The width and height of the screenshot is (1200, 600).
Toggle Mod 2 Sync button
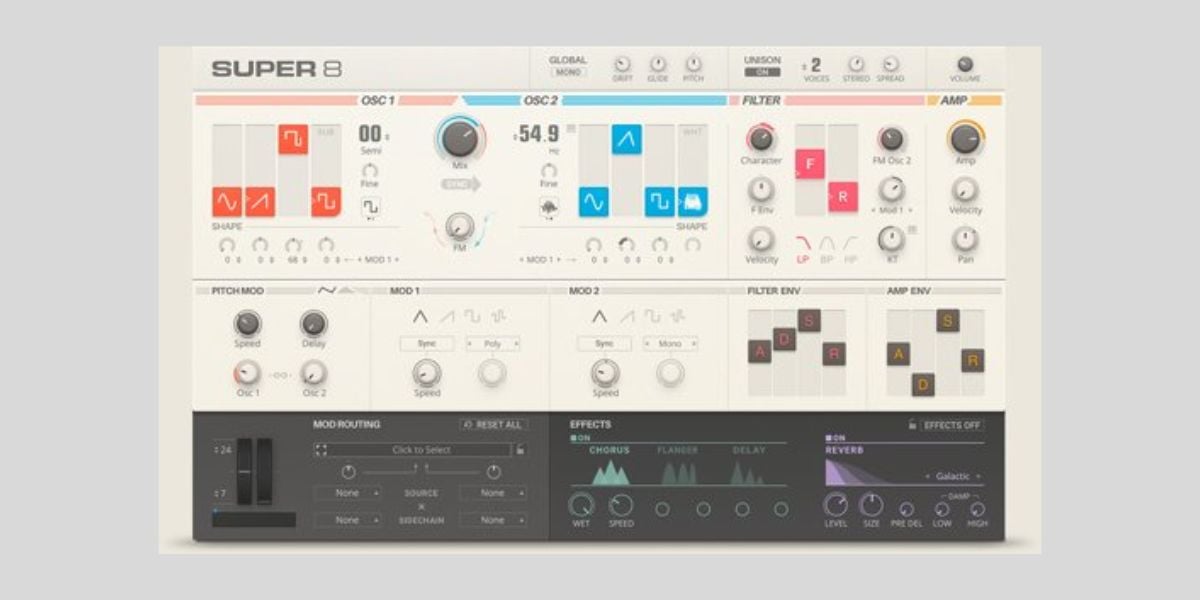pyautogui.click(x=605, y=343)
